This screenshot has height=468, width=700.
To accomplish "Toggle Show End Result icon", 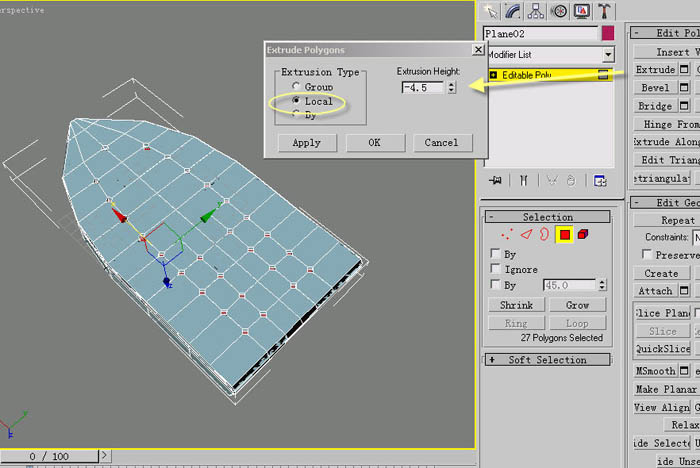I will pos(524,180).
